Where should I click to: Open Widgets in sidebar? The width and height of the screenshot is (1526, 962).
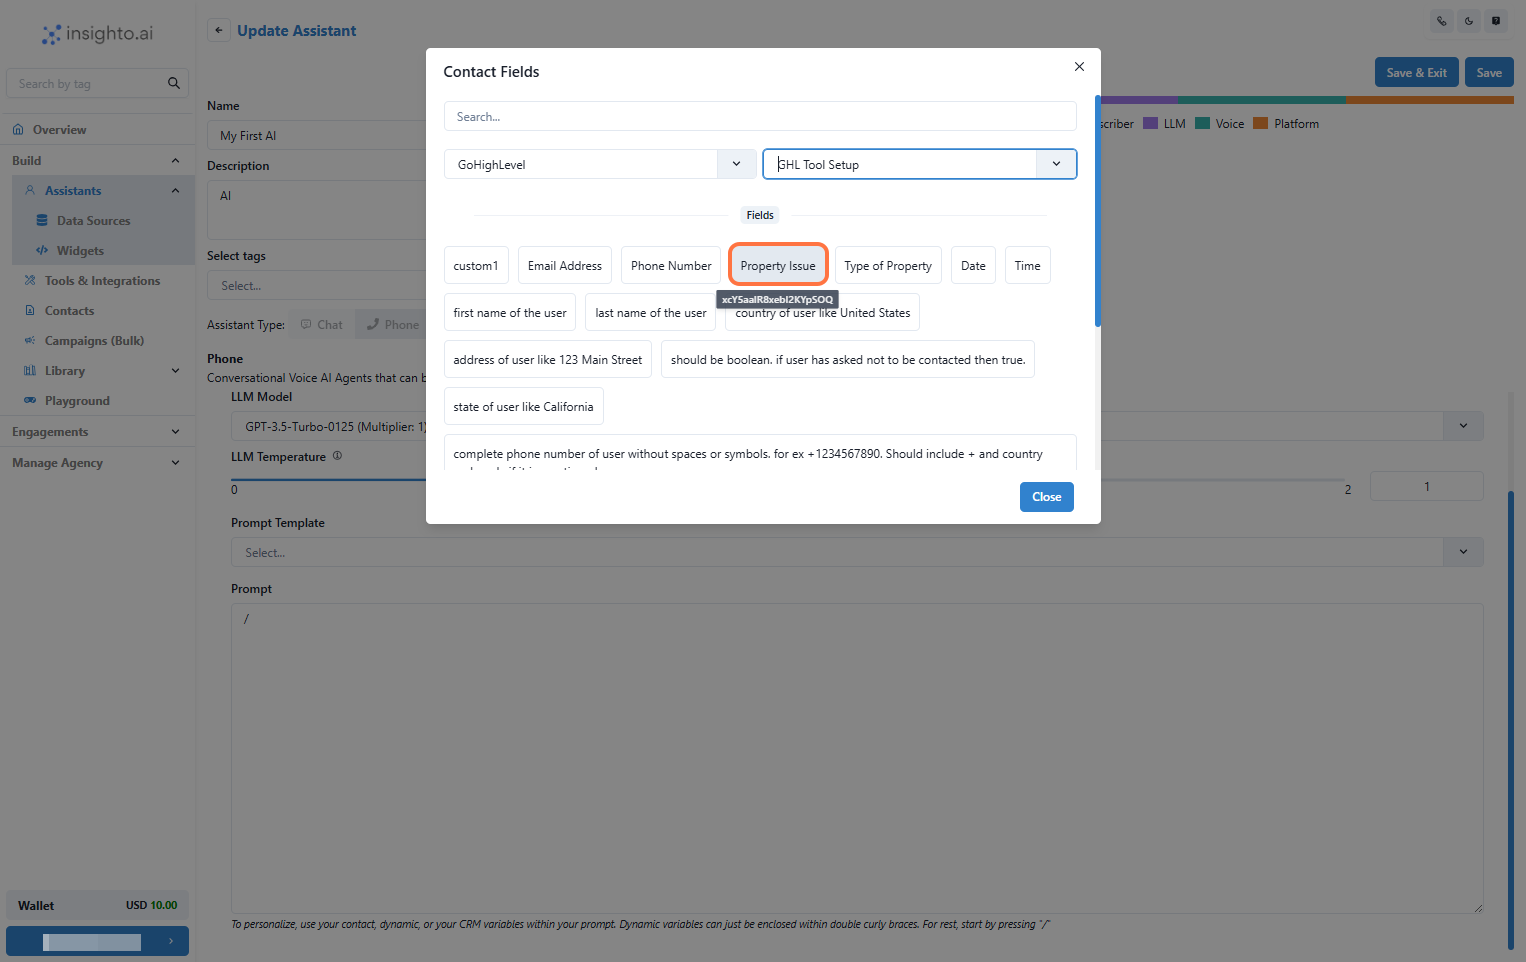[80, 251]
